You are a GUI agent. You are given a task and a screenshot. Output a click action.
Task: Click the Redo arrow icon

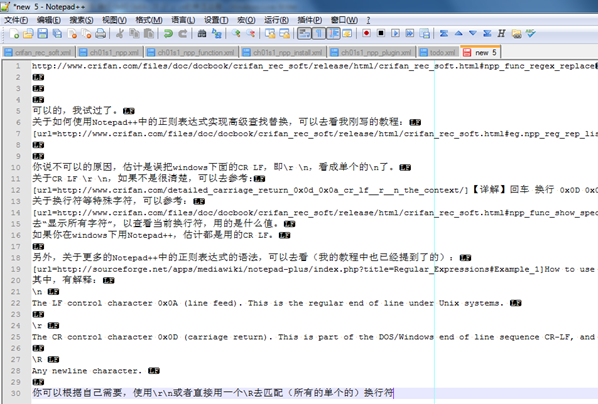[x=183, y=34]
